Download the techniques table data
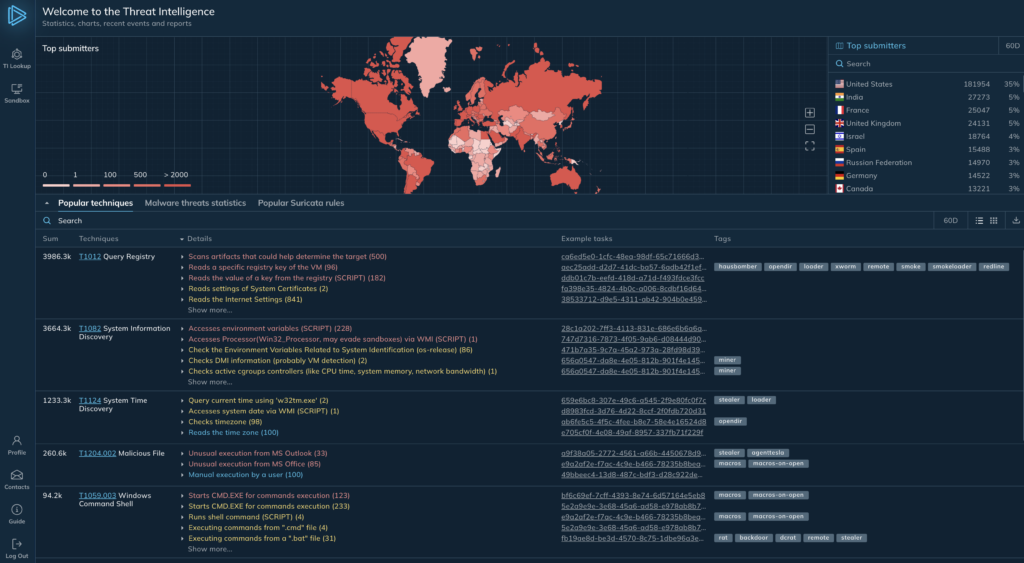Image resolution: width=1024 pixels, height=563 pixels. [x=1016, y=220]
